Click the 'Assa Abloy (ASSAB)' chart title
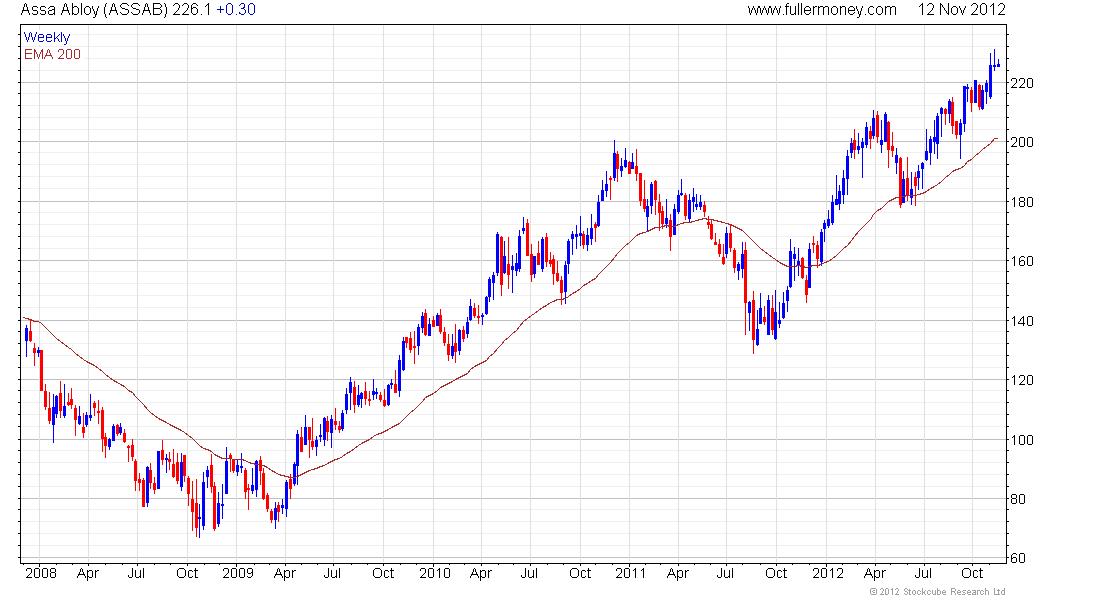 [95, 10]
